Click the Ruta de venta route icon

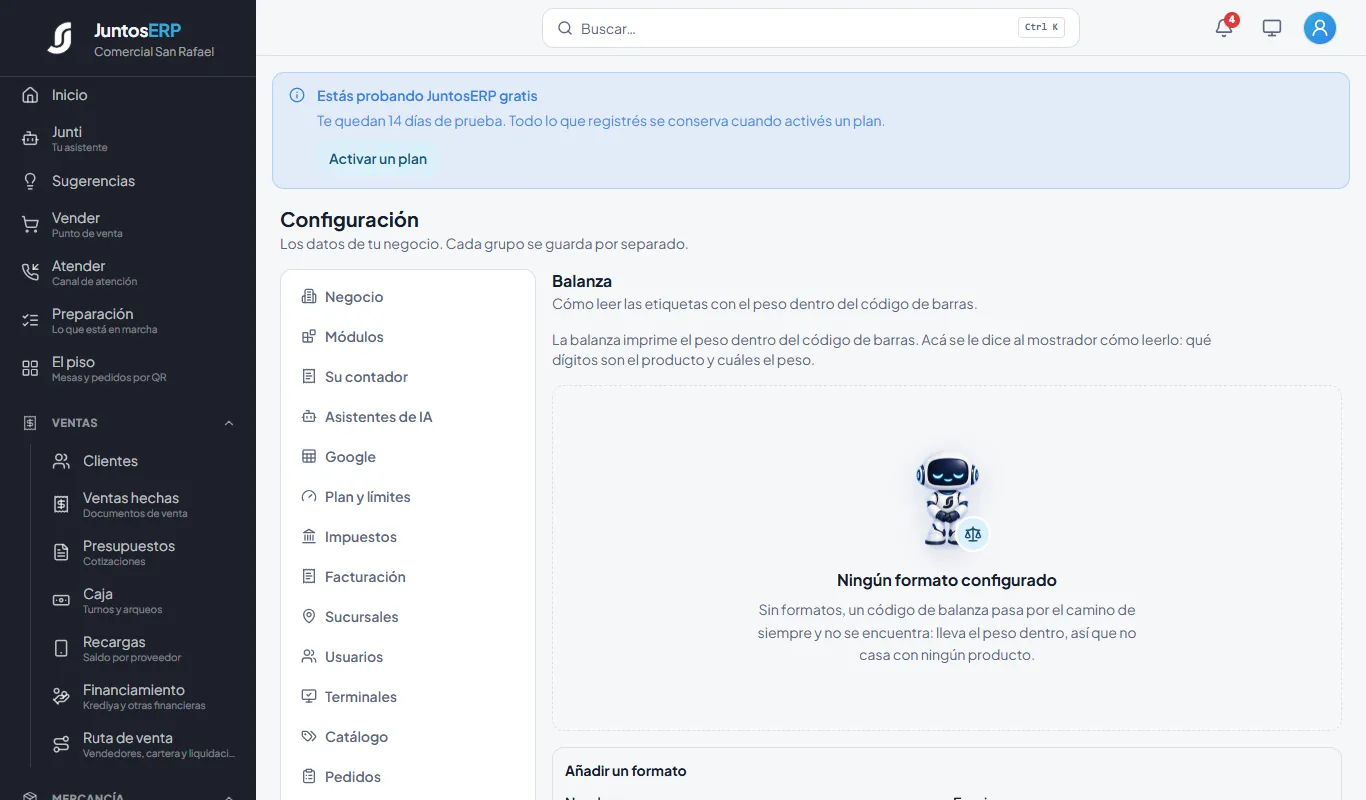[61, 745]
